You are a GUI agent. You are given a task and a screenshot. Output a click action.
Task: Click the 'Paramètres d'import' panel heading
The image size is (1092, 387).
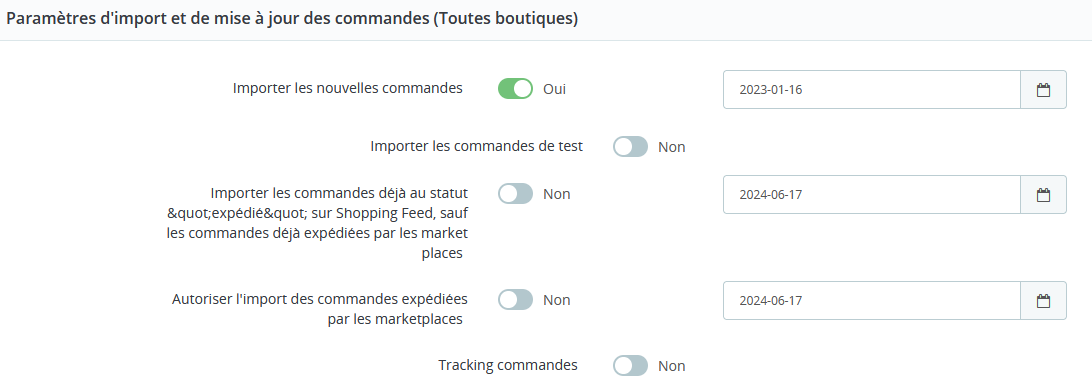pos(292,19)
